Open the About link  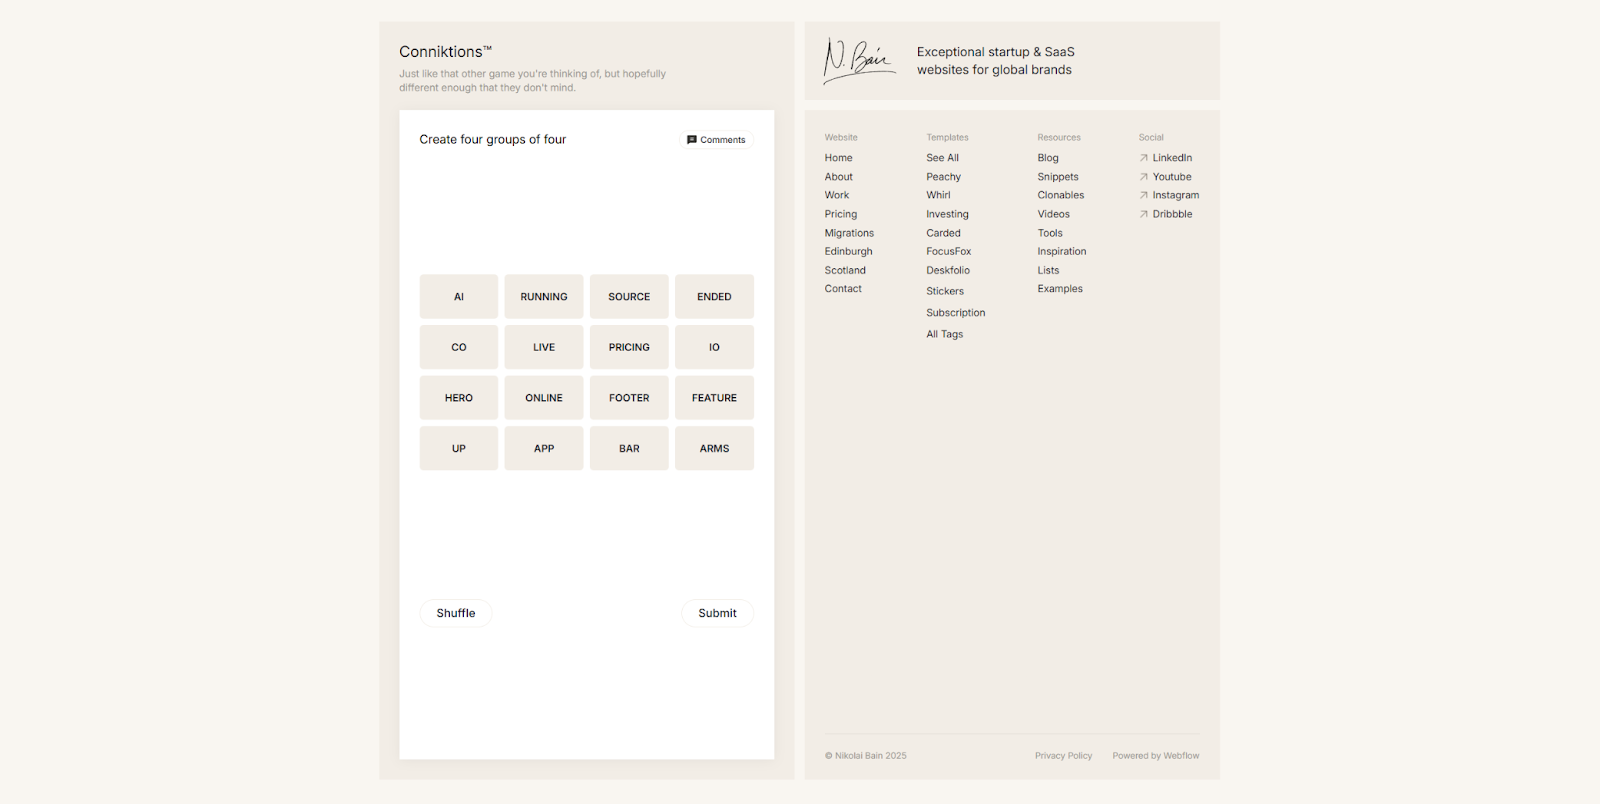(x=838, y=177)
